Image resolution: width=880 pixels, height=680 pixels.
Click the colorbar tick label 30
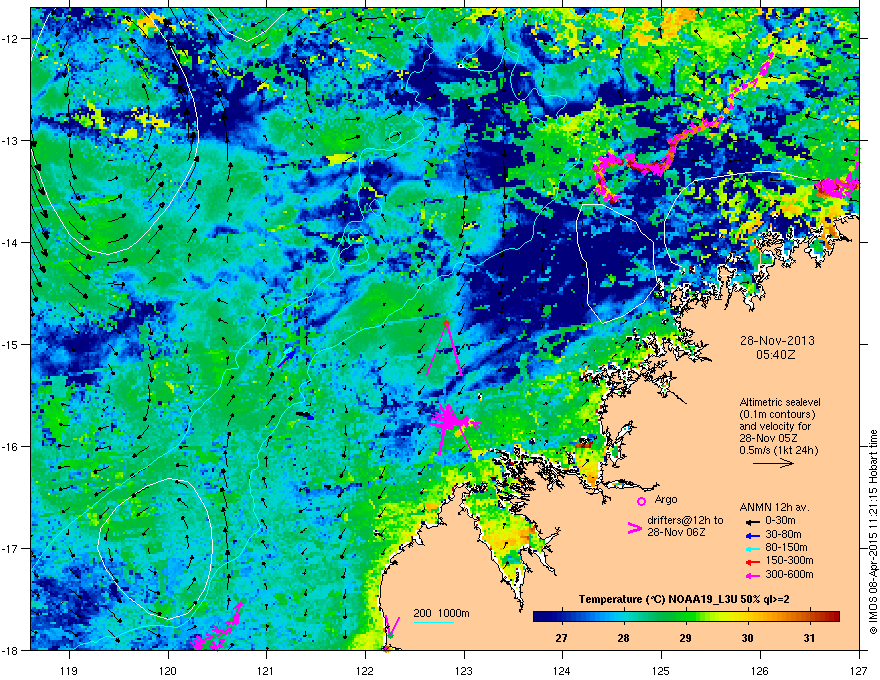click(x=747, y=638)
